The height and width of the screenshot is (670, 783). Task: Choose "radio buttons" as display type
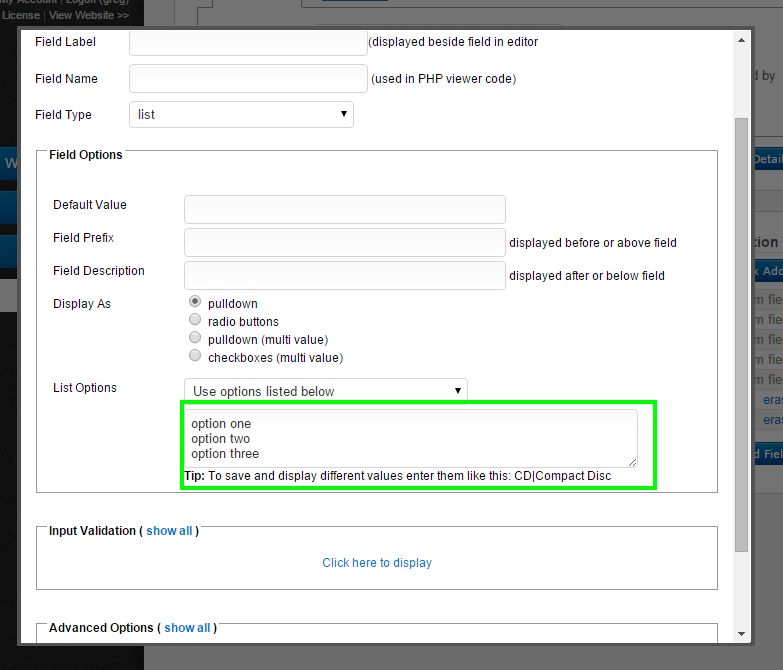coord(195,321)
